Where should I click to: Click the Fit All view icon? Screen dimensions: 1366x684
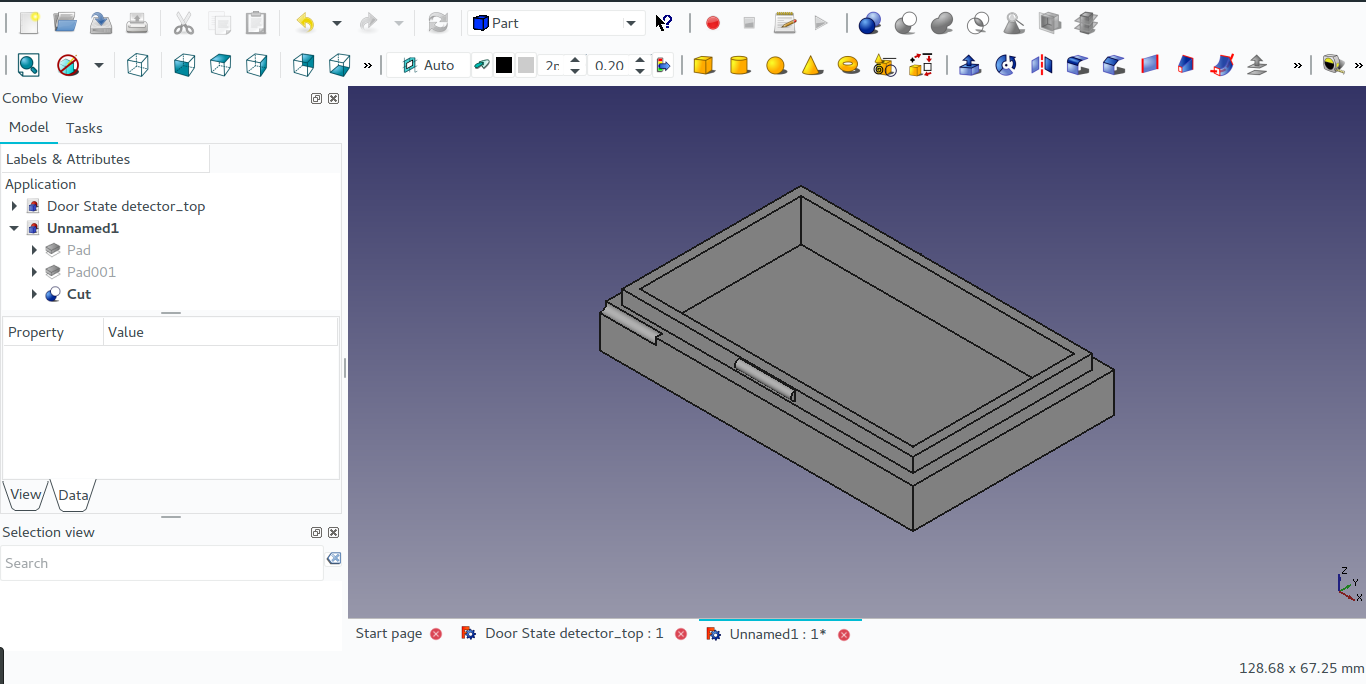28,65
